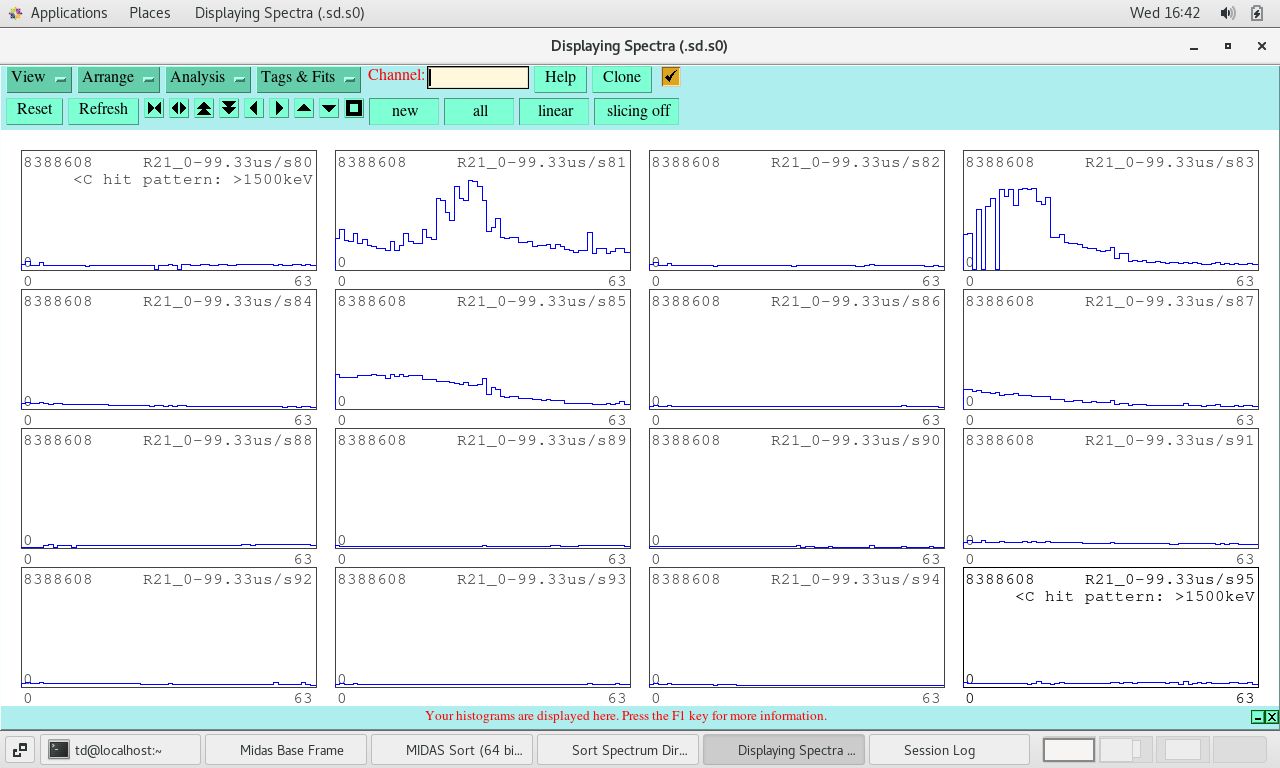Toggle the 'linear' scale button
The height and width of the screenshot is (768, 1280).
point(554,111)
